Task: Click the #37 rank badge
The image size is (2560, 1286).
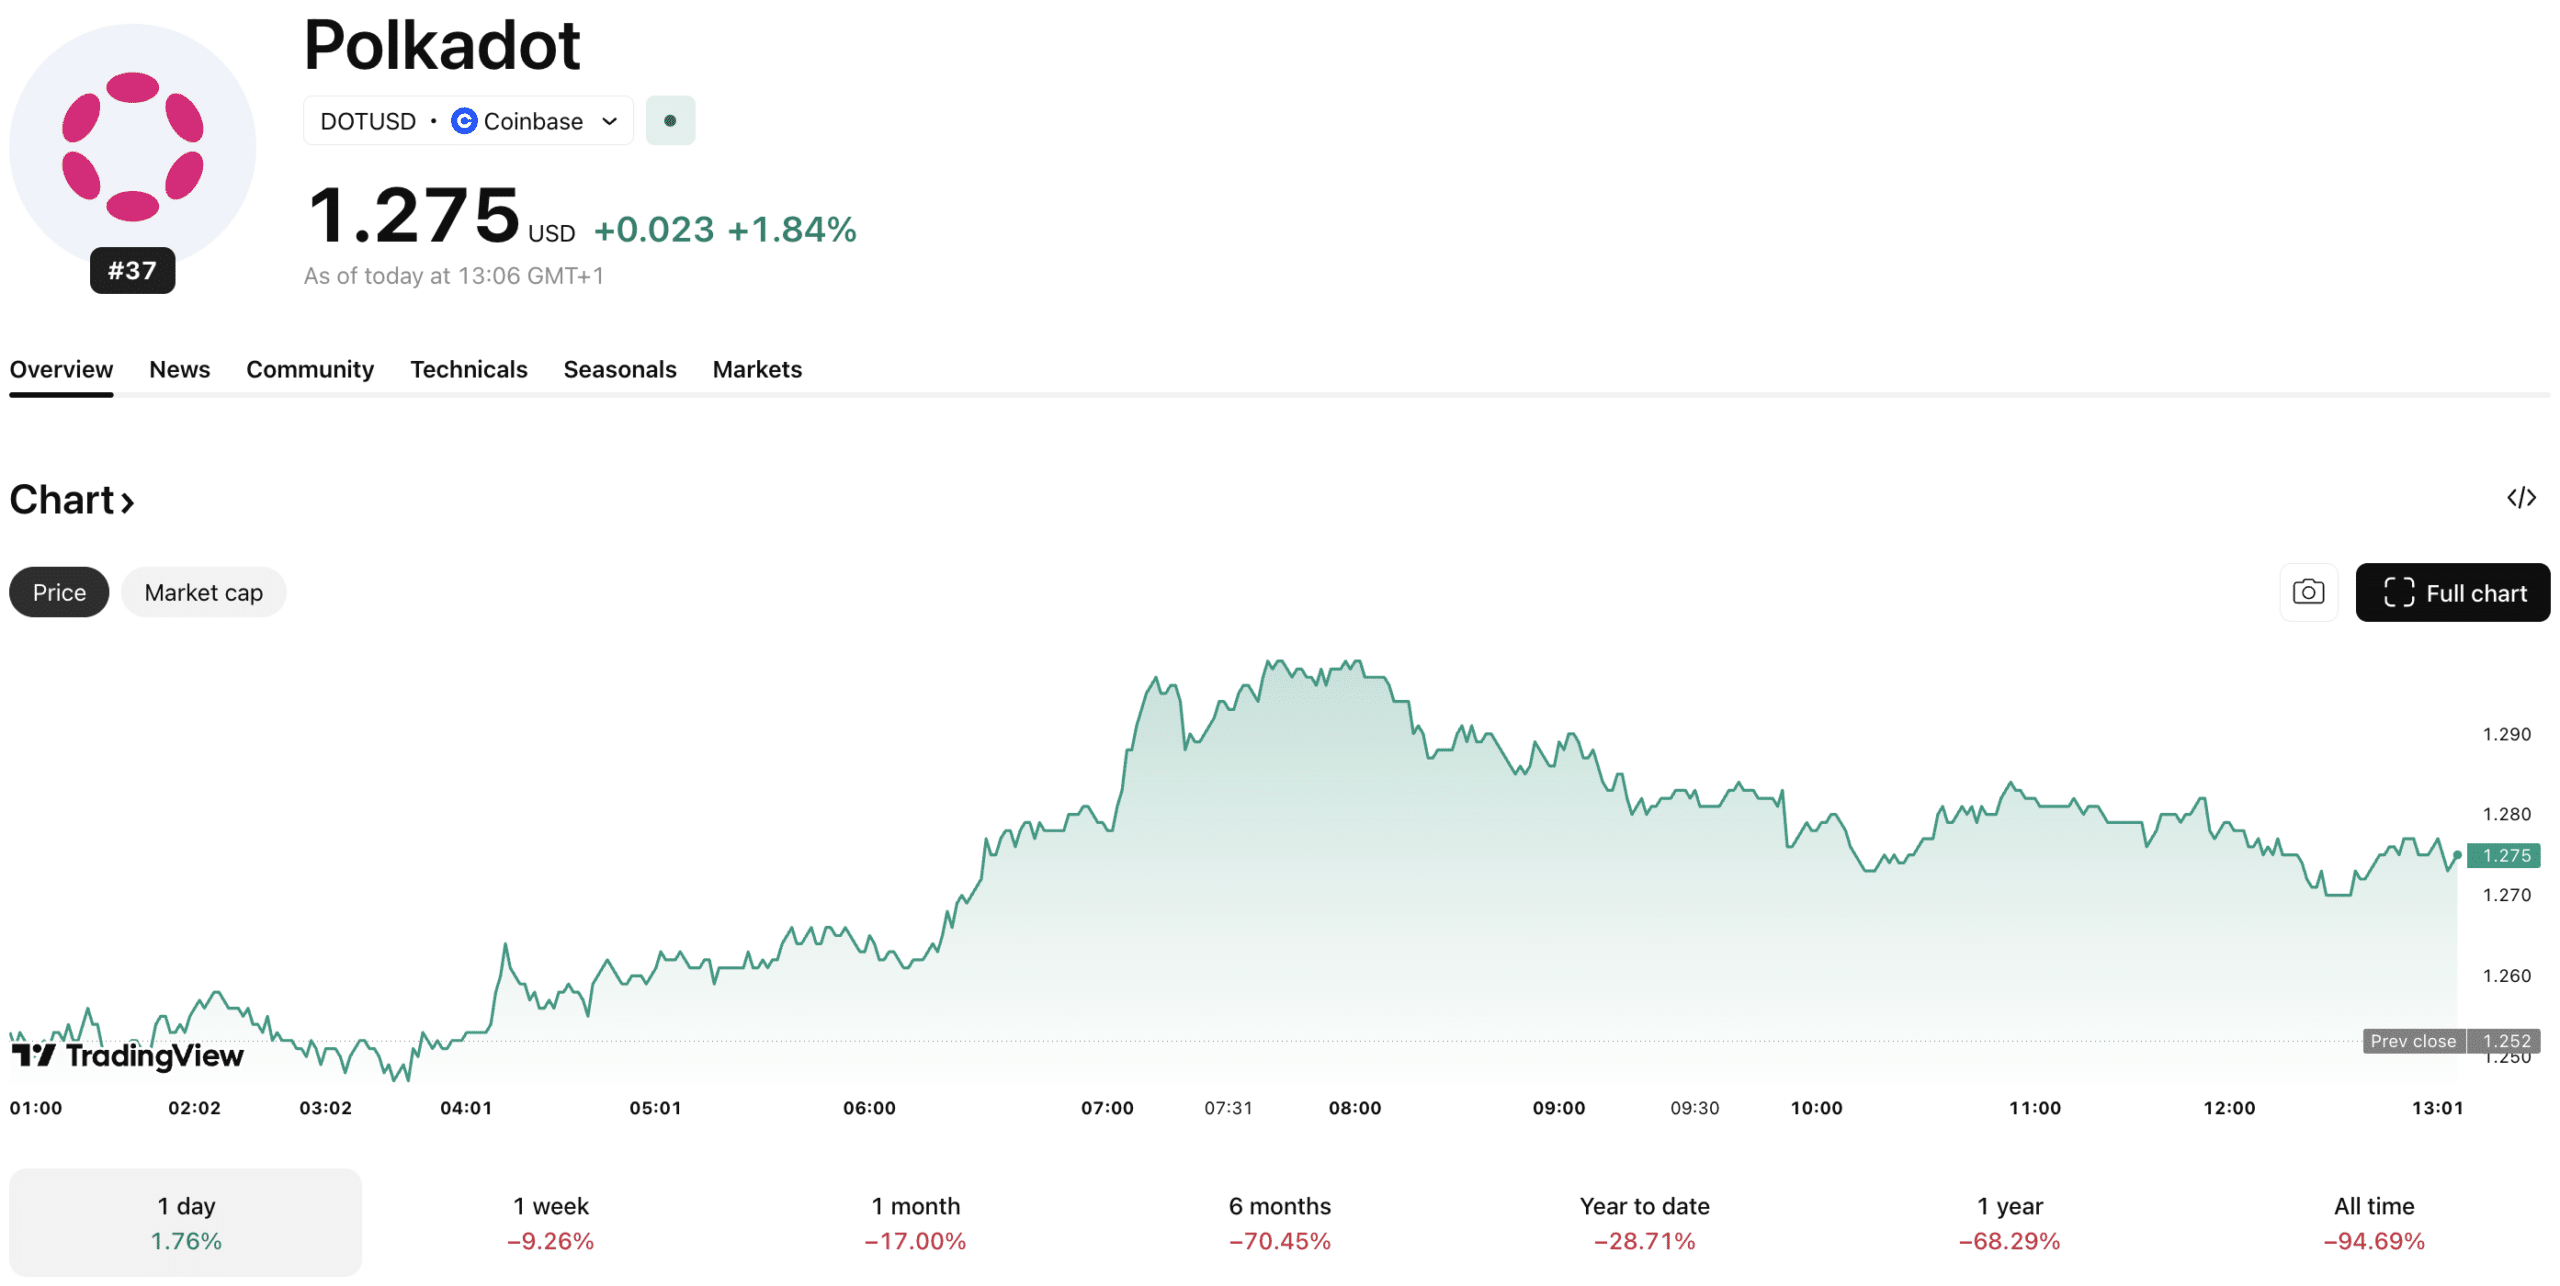Action: click(x=132, y=270)
